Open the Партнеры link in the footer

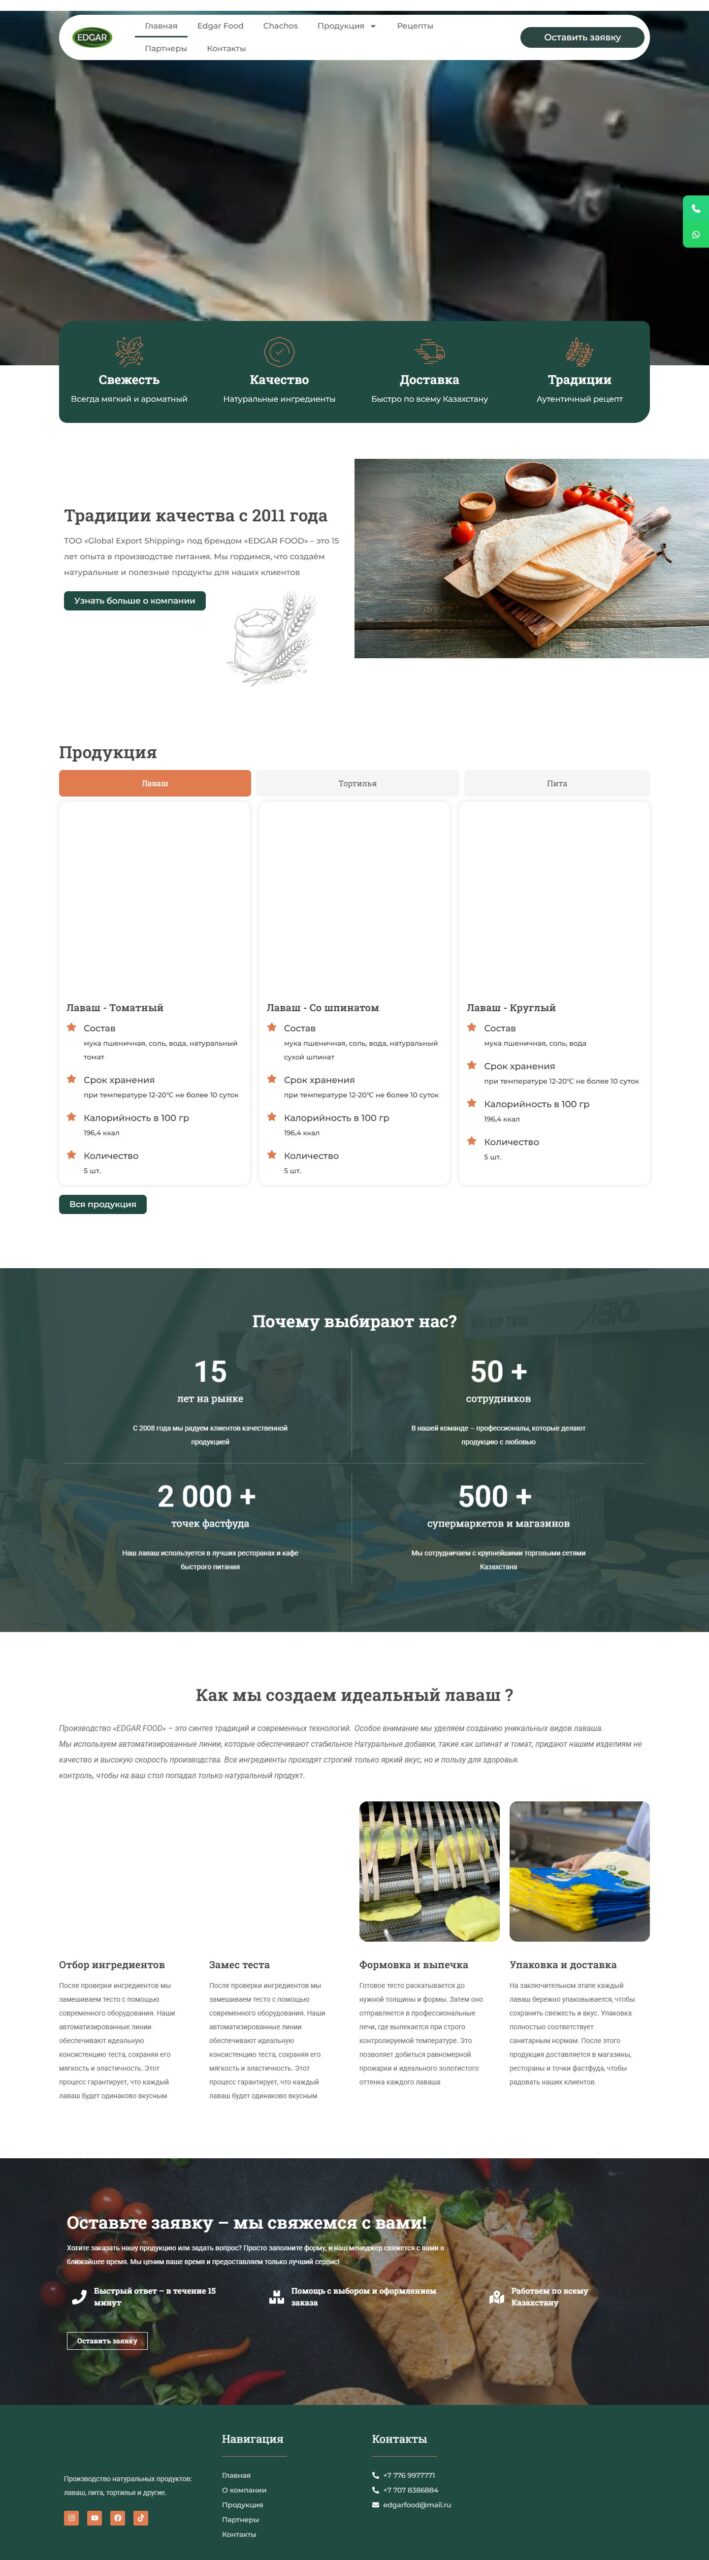click(240, 2520)
